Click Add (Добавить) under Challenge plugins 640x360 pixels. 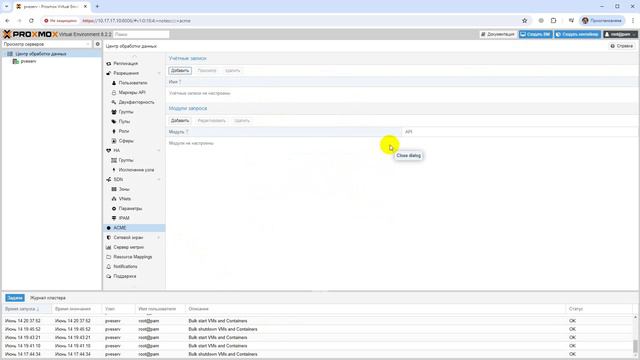tap(180, 121)
